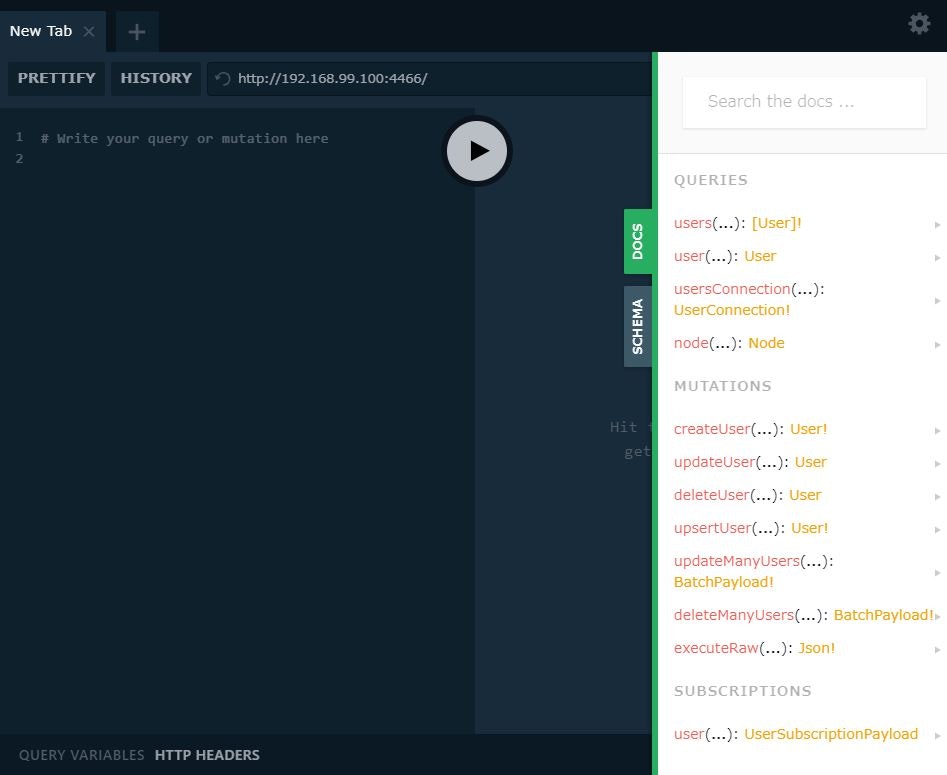Click the PRETTIFY button
Image resolution: width=947 pixels, height=775 pixels.
(x=56, y=79)
